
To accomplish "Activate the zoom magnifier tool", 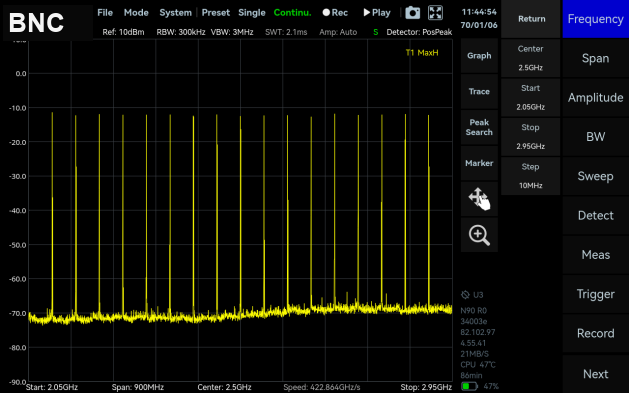I will tap(479, 235).
